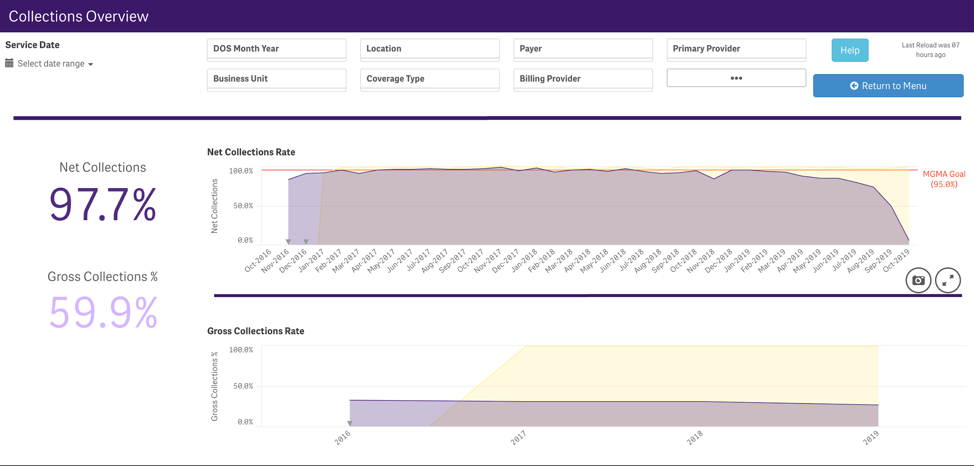Click the Oct-2016 axis label

point(257,261)
